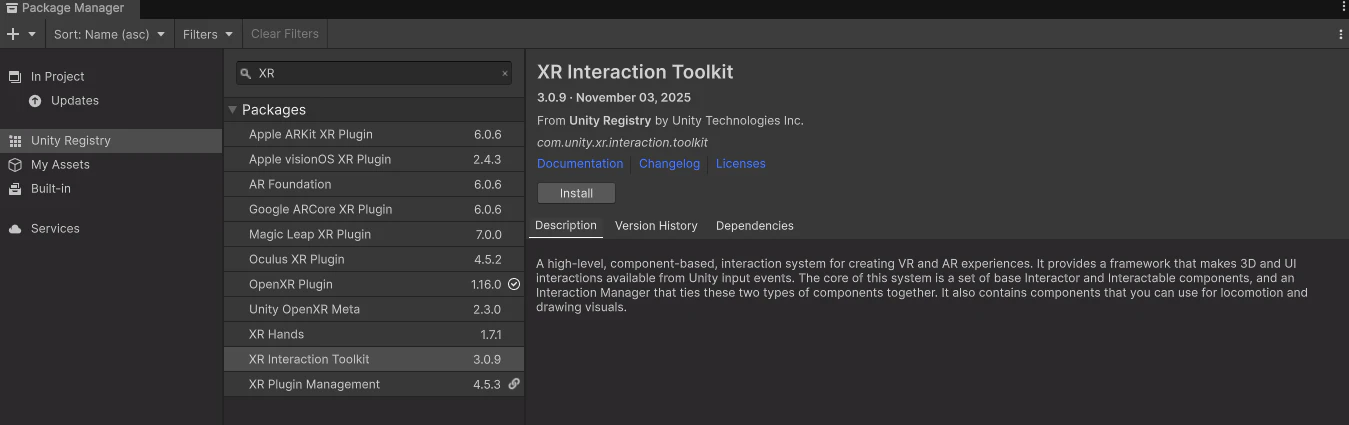Open the Filters dropdown

pyautogui.click(x=207, y=34)
